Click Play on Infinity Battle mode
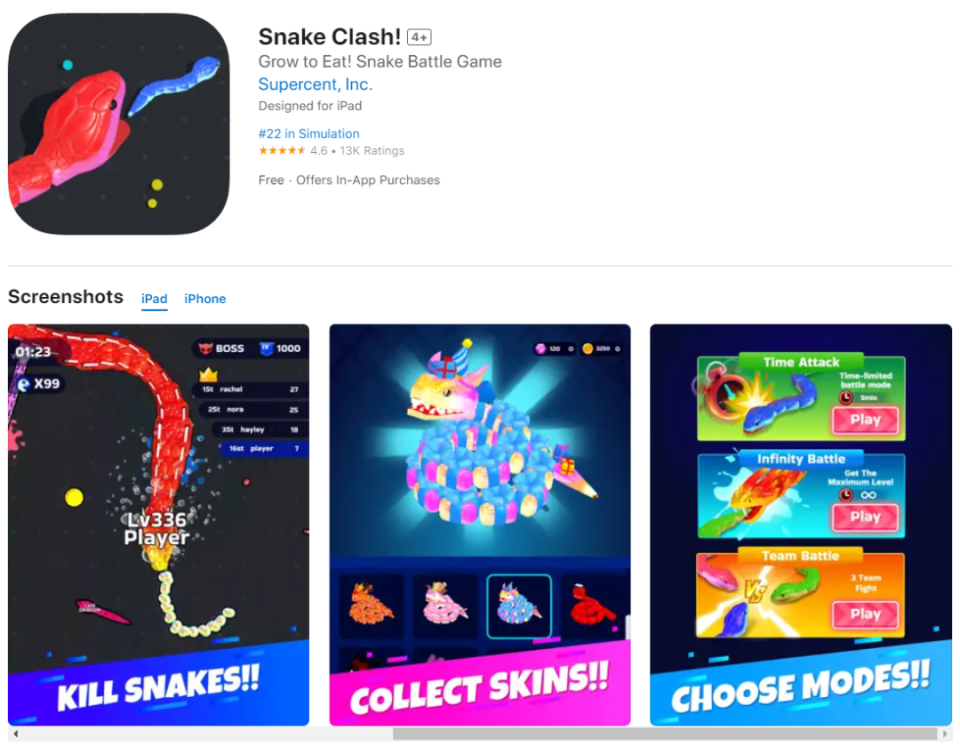The width and height of the screenshot is (960, 753). [x=865, y=517]
